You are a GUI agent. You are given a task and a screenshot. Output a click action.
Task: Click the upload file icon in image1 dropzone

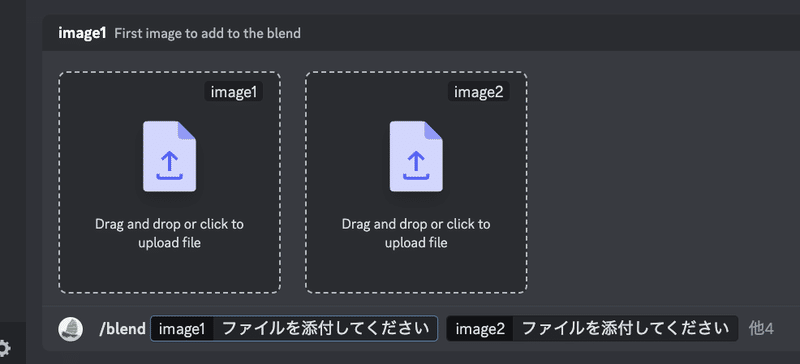point(169,156)
